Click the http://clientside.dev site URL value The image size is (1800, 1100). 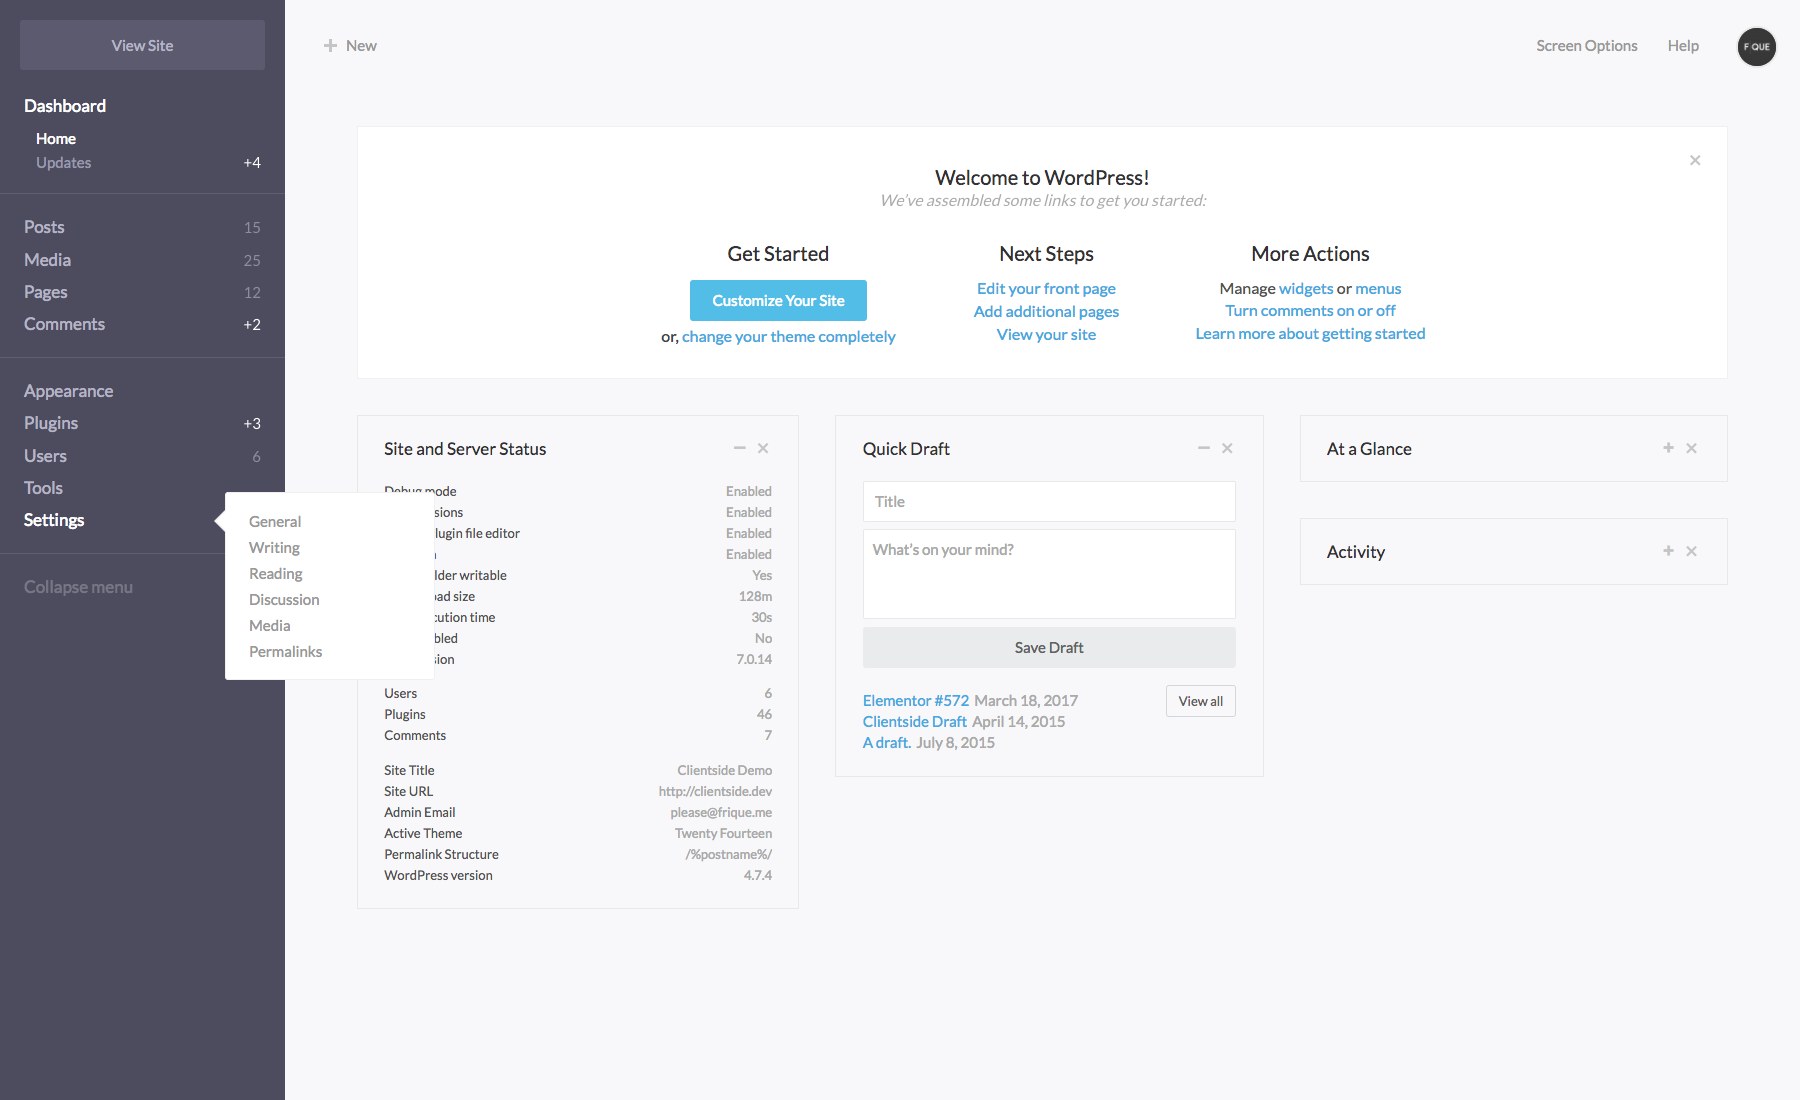click(715, 792)
